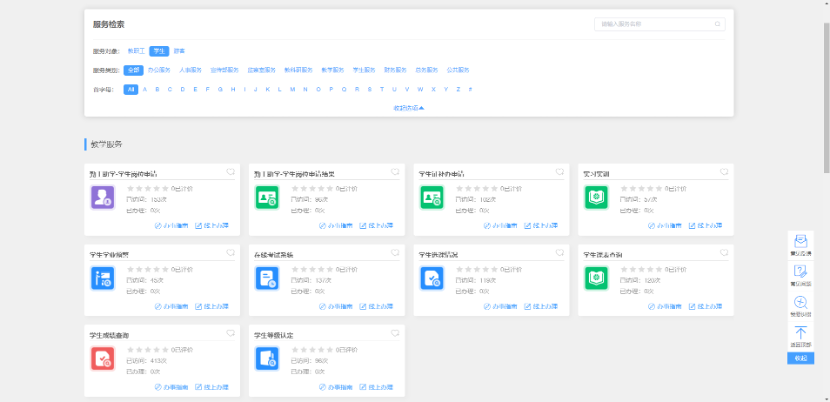Collapse the side toolbar with the 收起 button
Image resolution: width=830 pixels, height=402 pixels.
(x=800, y=358)
